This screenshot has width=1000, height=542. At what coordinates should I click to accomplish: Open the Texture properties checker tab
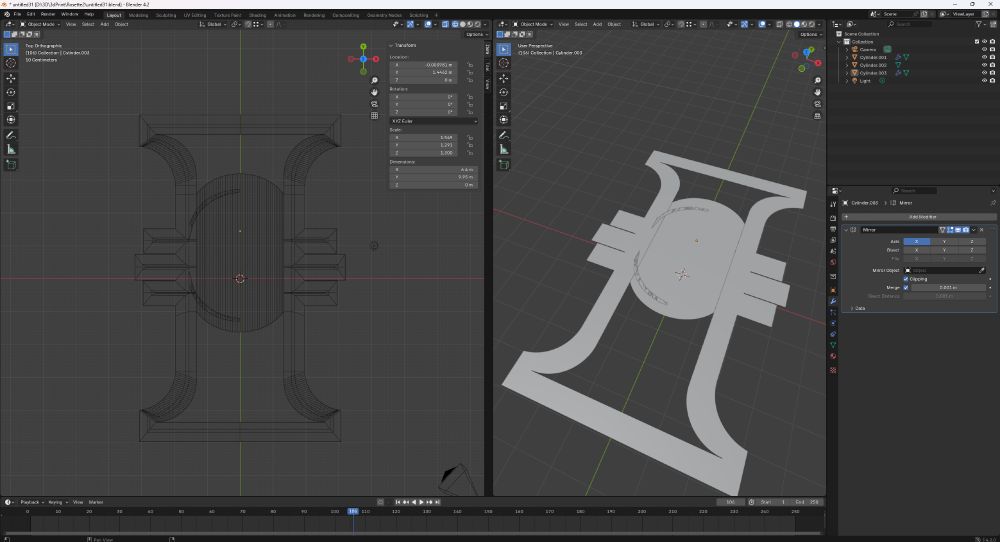833,370
